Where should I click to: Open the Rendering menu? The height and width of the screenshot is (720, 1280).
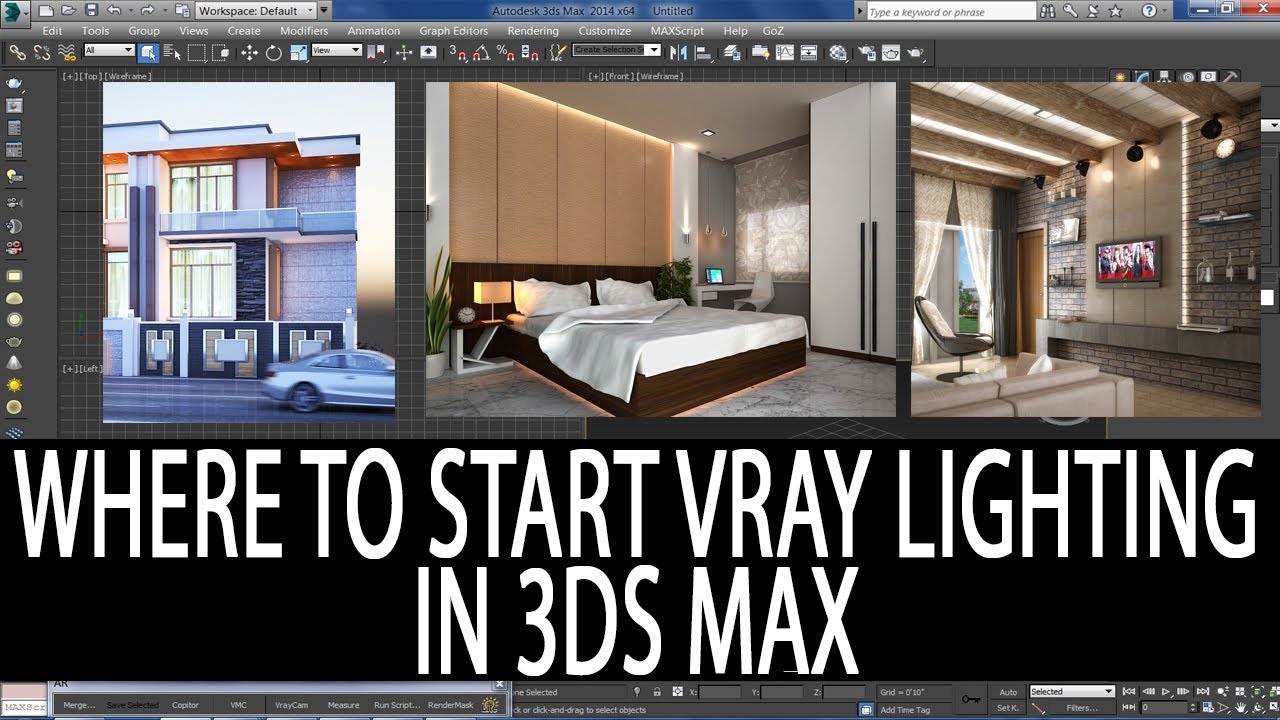[x=533, y=31]
